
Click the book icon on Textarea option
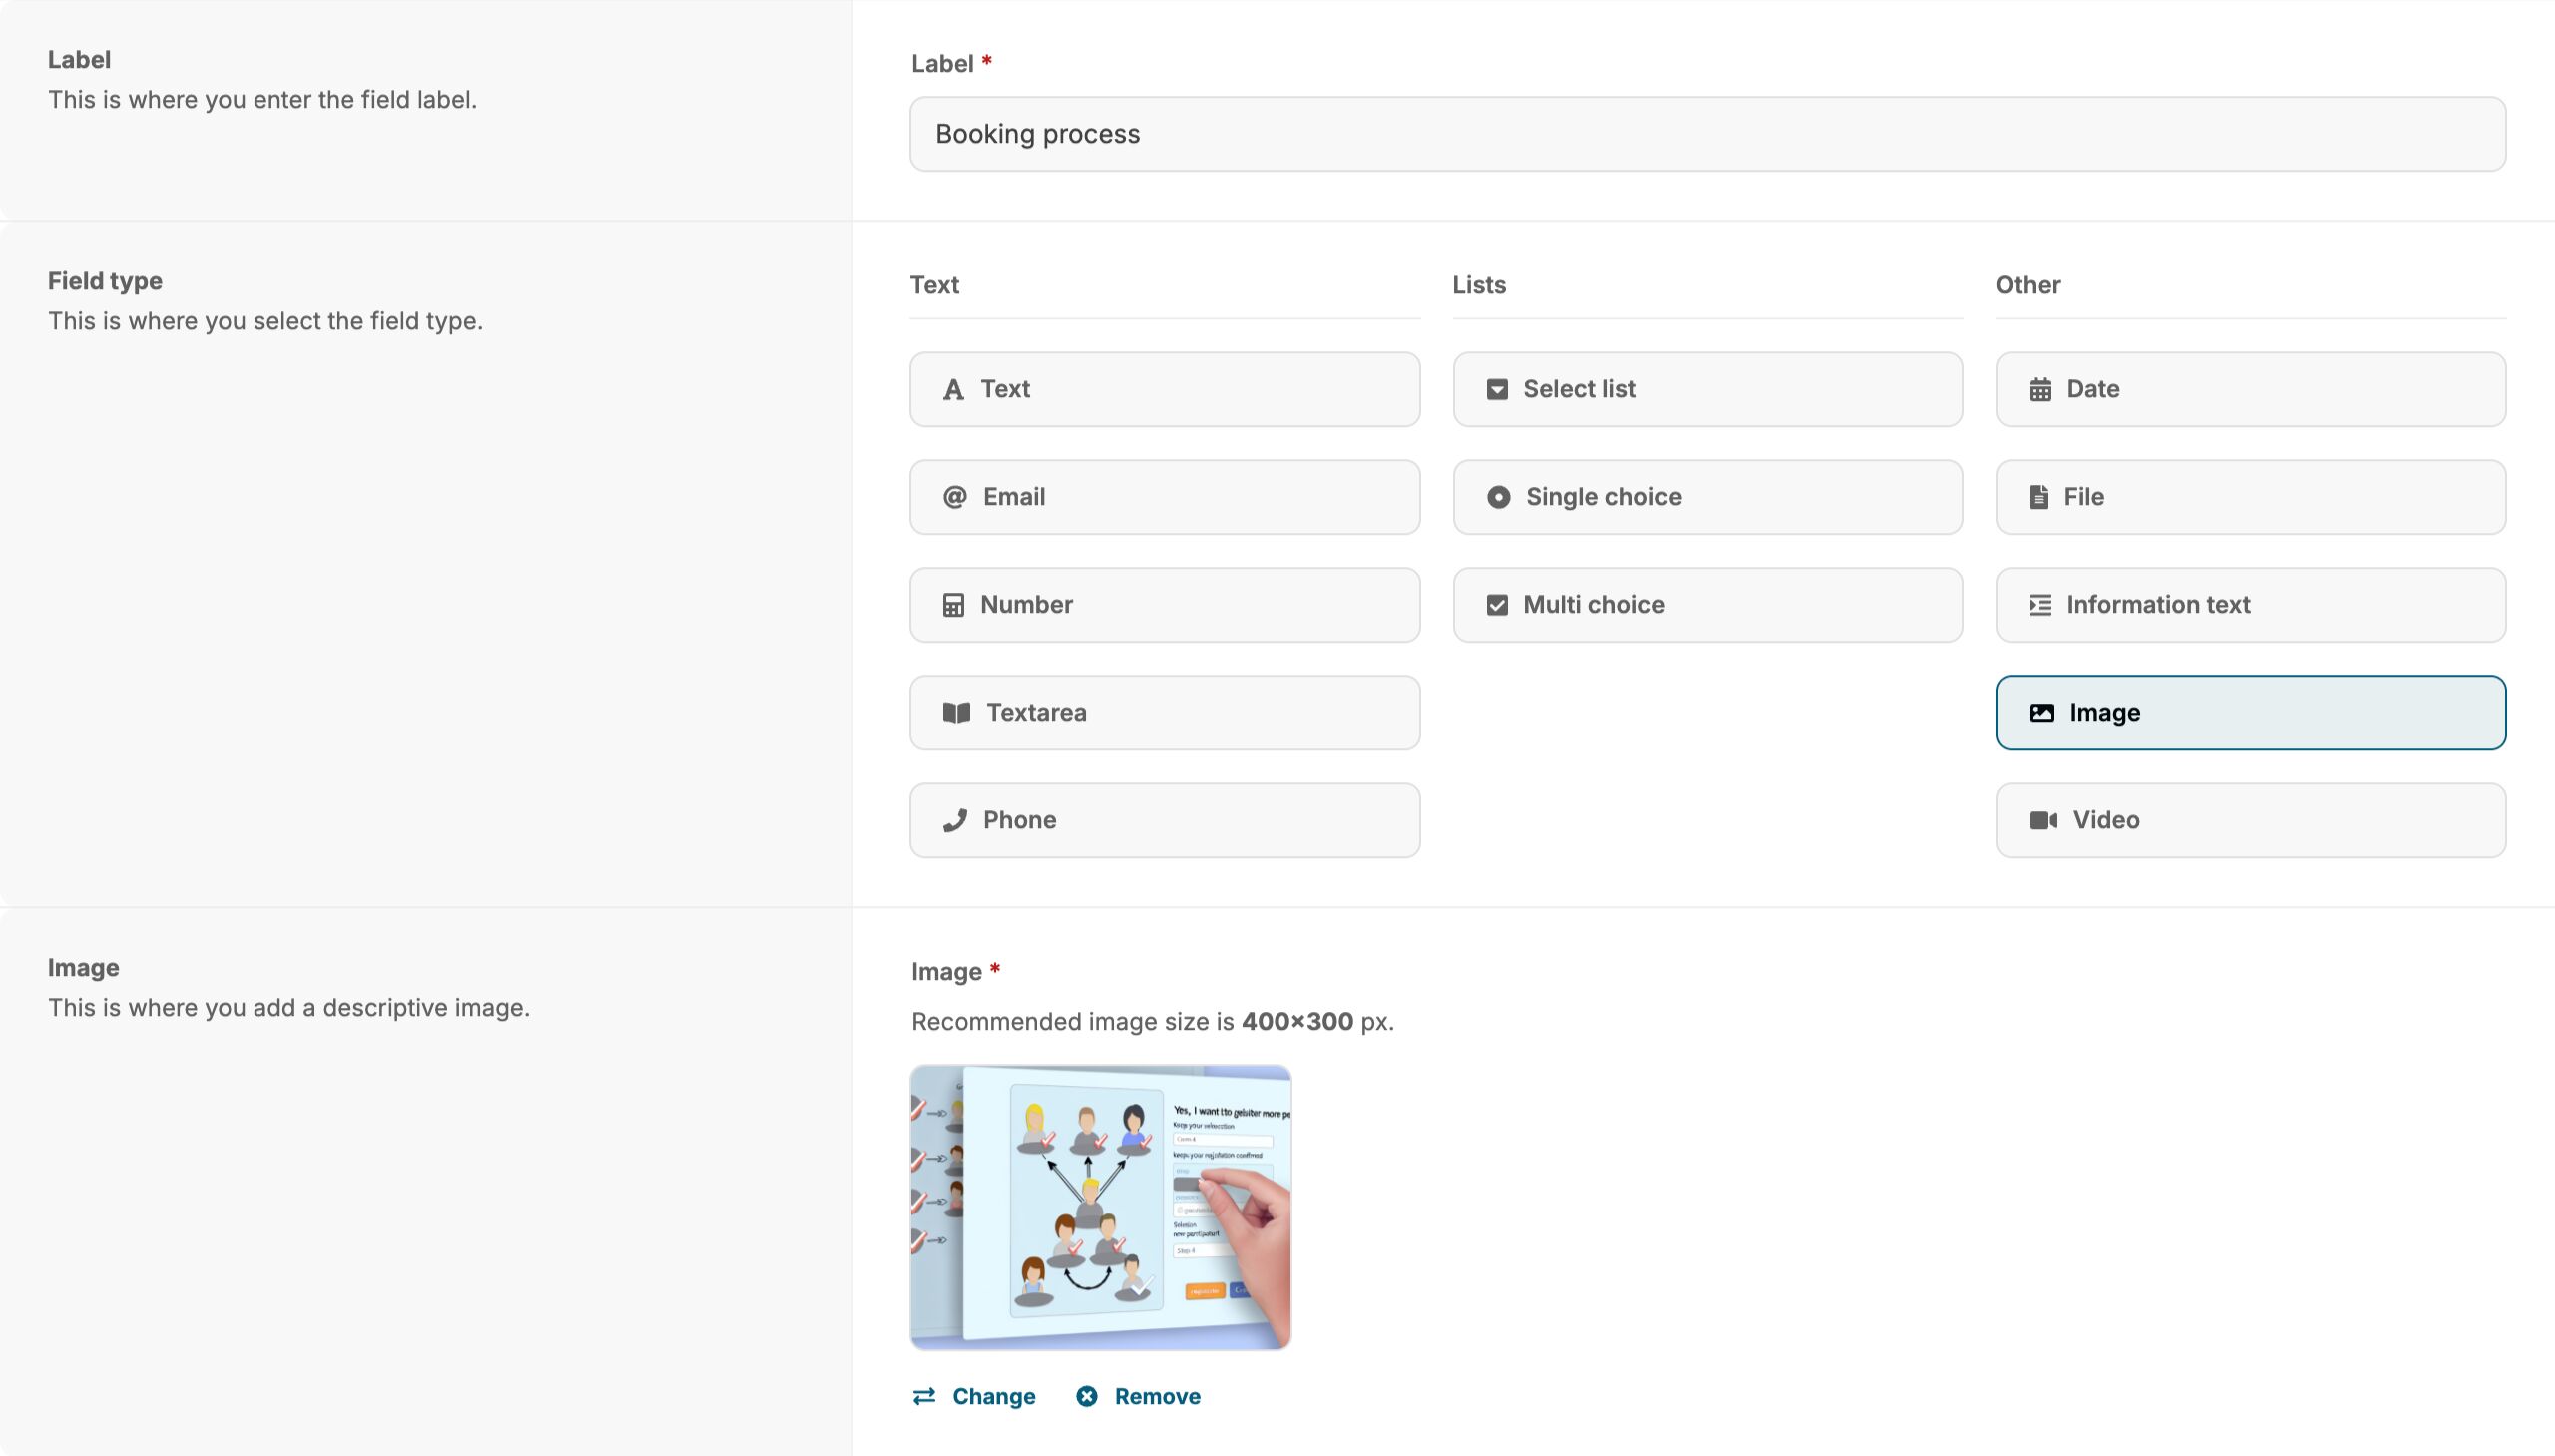[x=956, y=713]
